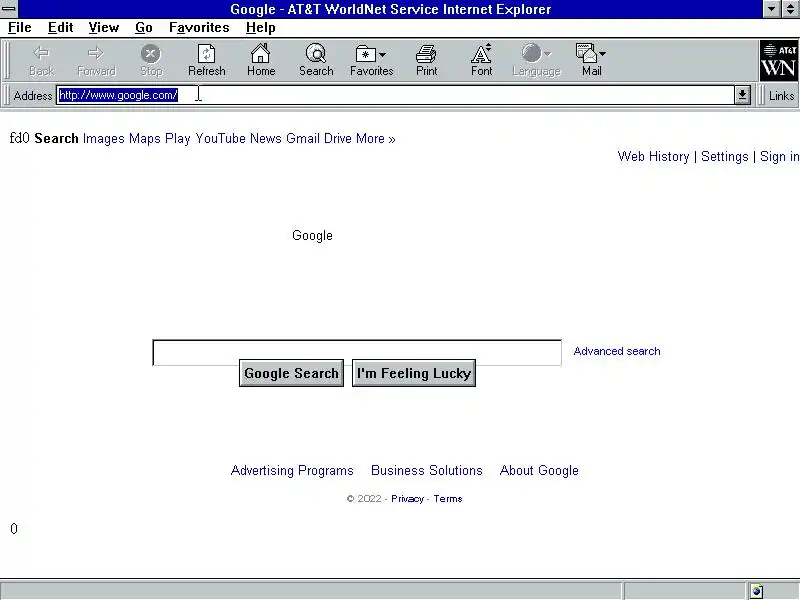Open the View menu

[x=104, y=28]
